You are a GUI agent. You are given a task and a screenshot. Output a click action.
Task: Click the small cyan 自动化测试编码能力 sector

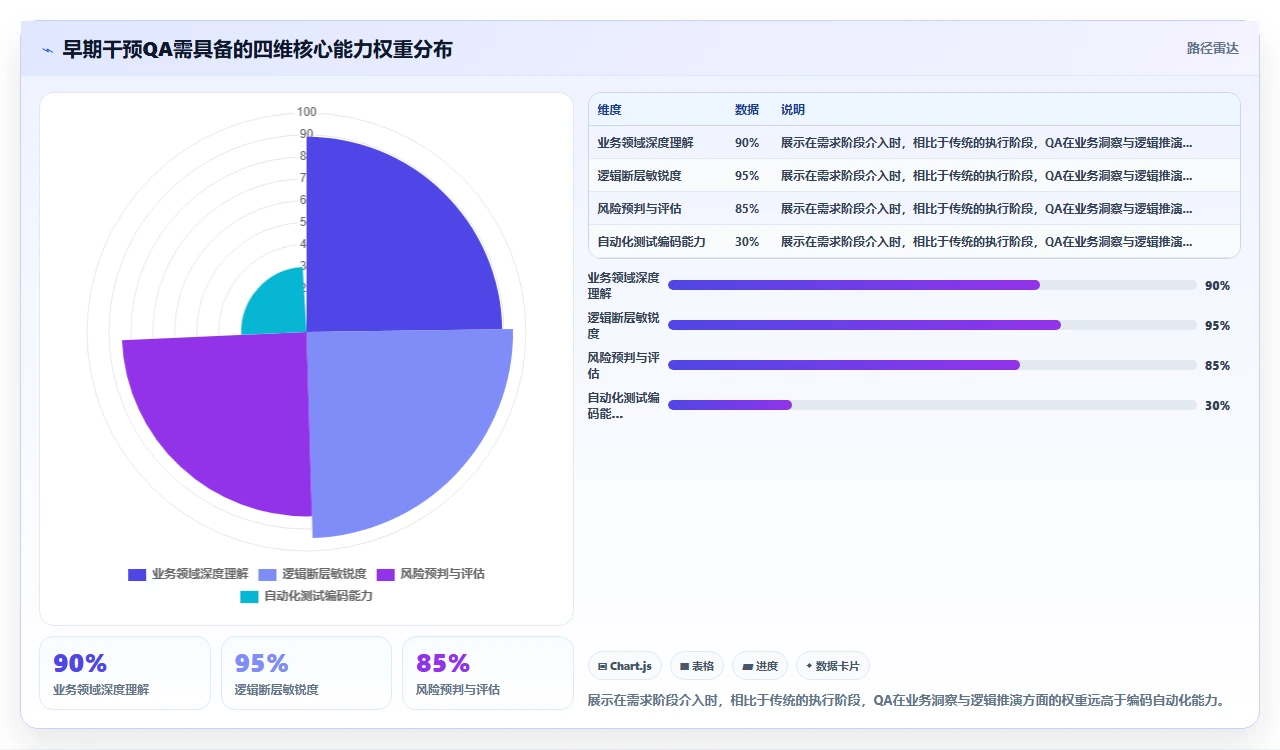(278, 306)
